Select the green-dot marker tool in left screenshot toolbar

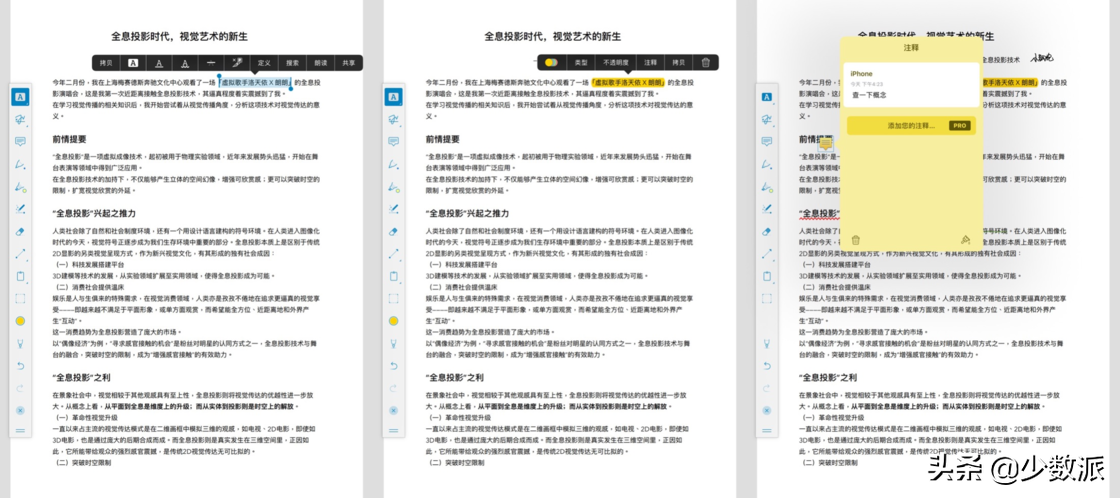pos(20,186)
